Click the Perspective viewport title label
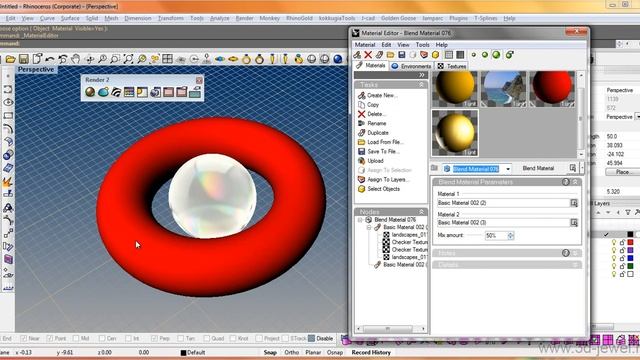The width and height of the screenshot is (640, 360). coord(36,69)
